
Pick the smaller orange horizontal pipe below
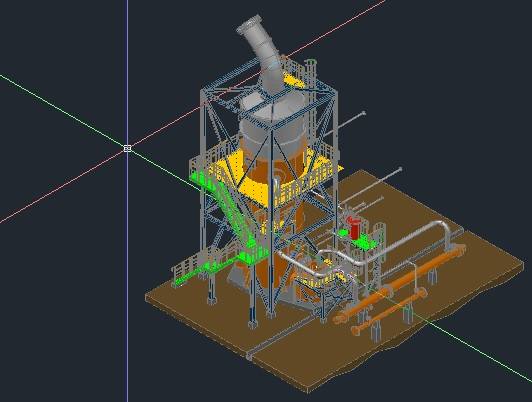pos(389,311)
